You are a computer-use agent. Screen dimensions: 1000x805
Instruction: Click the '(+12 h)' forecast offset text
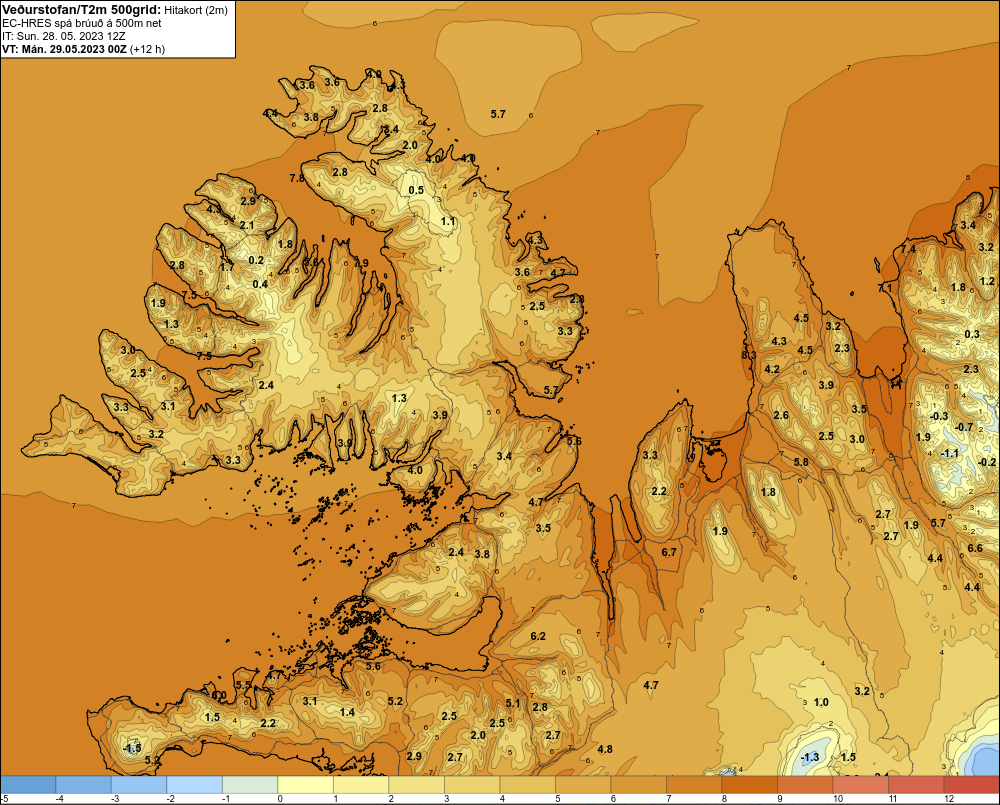[147, 48]
